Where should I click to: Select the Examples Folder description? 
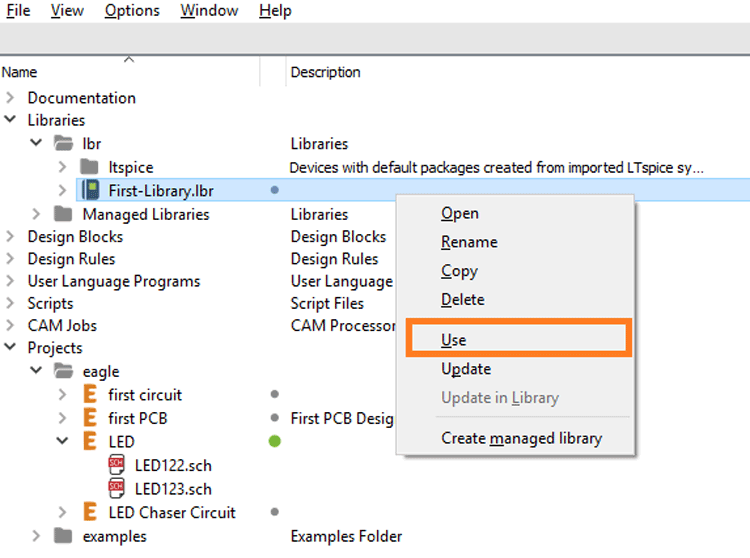pos(346,536)
